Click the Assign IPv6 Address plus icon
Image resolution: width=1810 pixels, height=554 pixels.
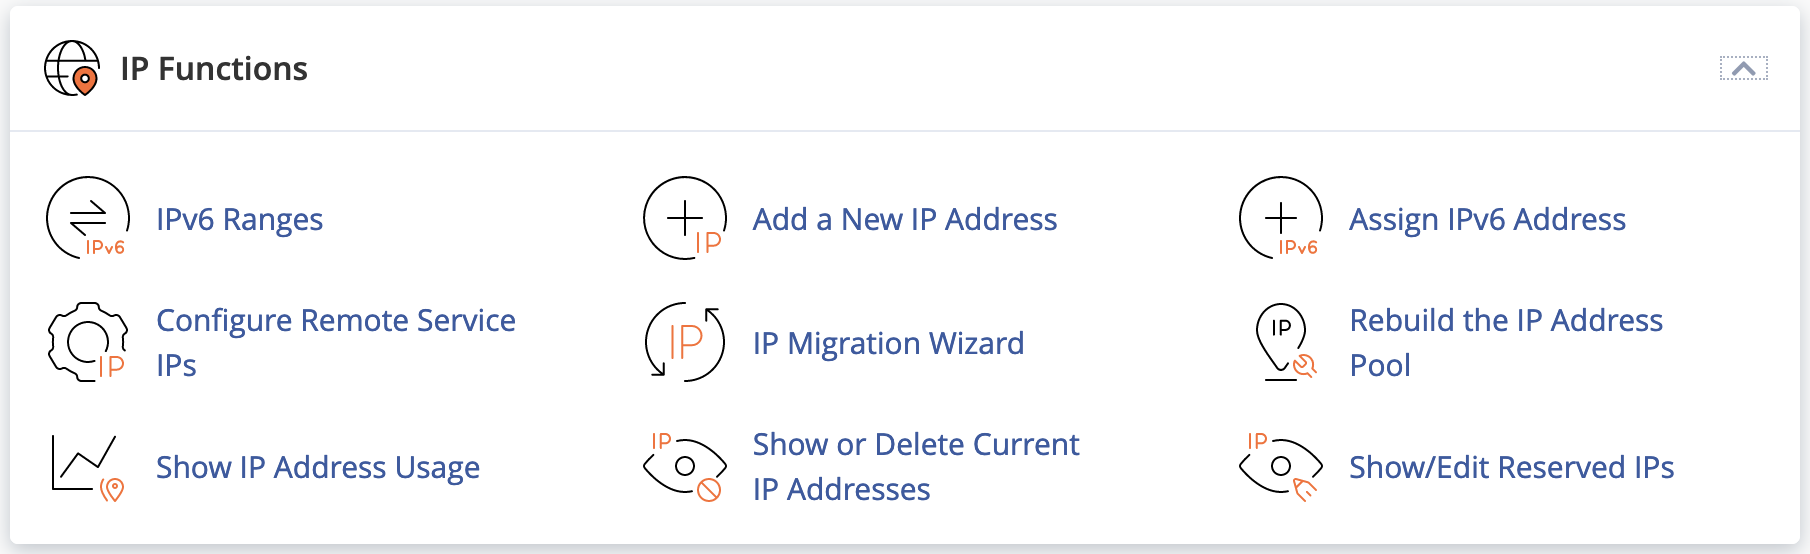tap(1281, 218)
